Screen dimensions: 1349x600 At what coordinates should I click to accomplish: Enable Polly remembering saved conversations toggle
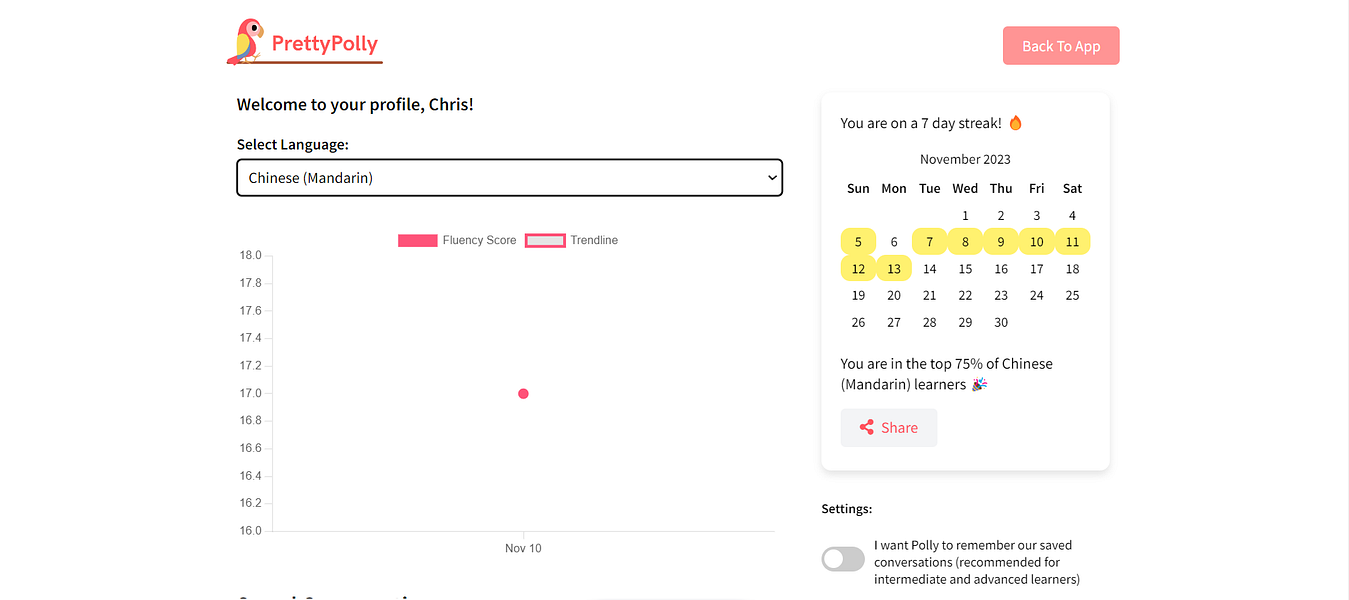click(x=843, y=559)
